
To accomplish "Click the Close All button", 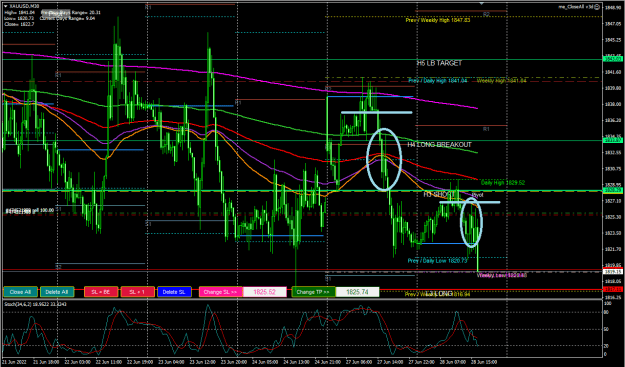I will (20, 292).
